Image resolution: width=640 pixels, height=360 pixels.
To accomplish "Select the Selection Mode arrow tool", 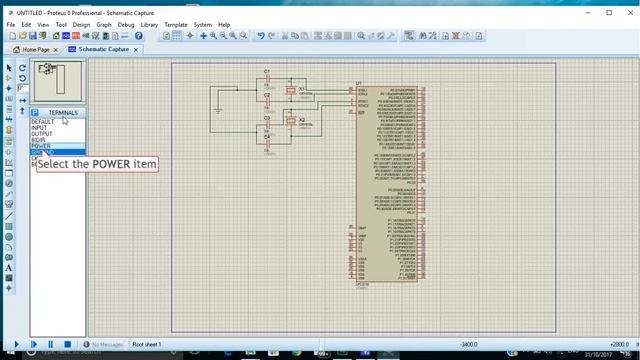I will (x=9, y=68).
